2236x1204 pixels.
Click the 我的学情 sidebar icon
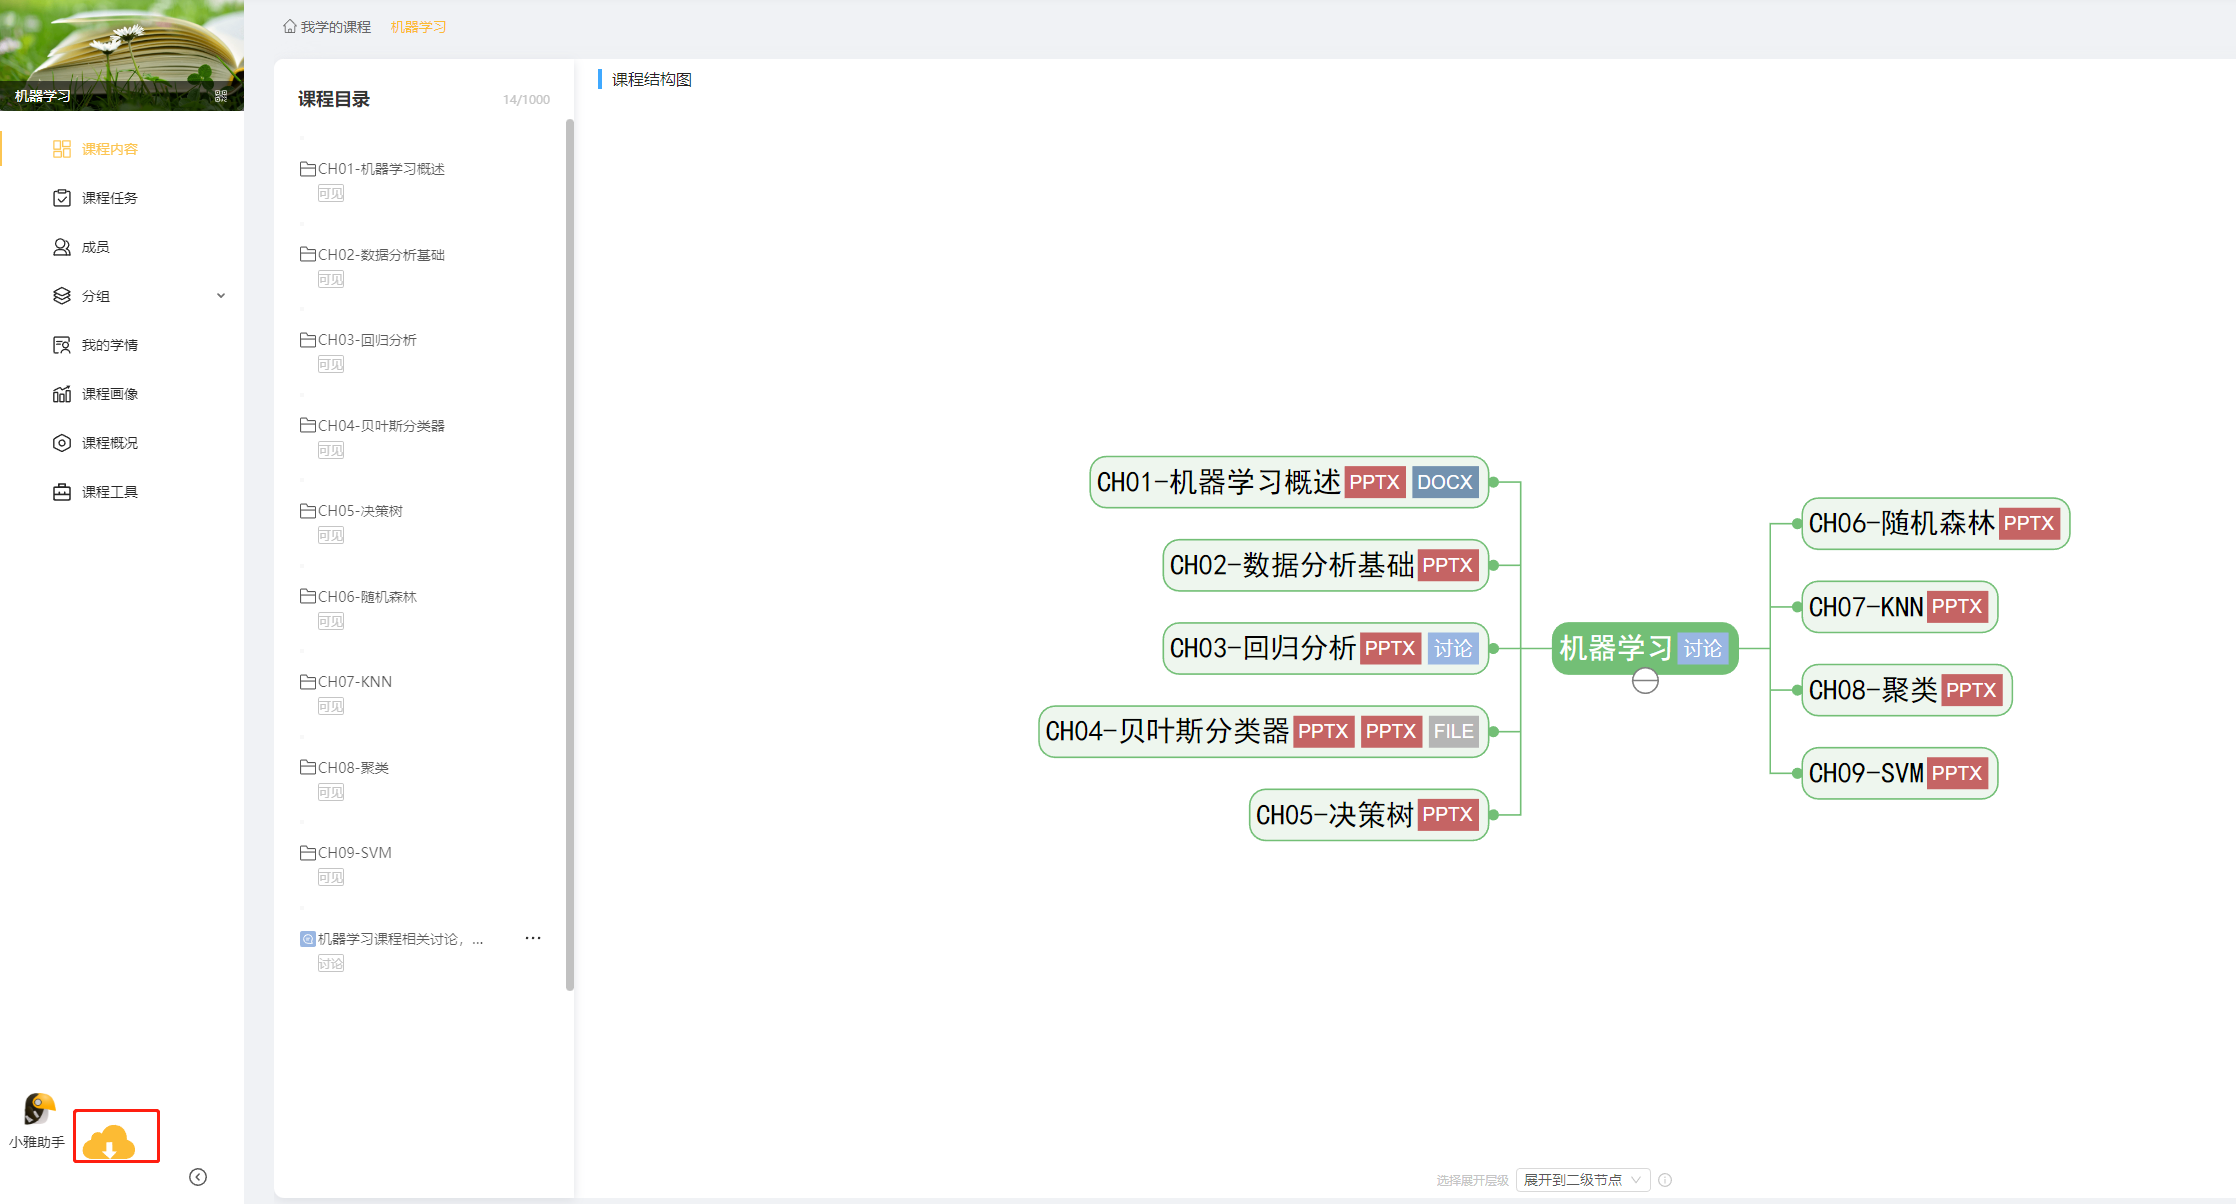pos(62,345)
